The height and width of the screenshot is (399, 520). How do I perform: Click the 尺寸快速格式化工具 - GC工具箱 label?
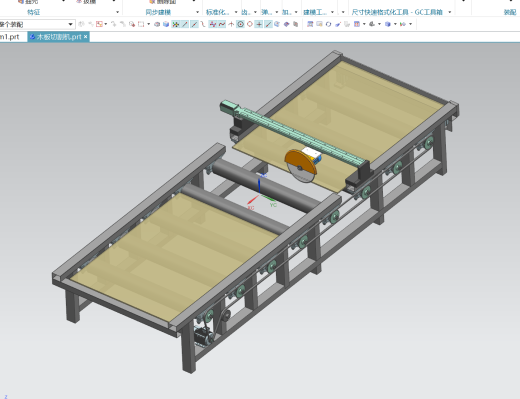(397, 12)
